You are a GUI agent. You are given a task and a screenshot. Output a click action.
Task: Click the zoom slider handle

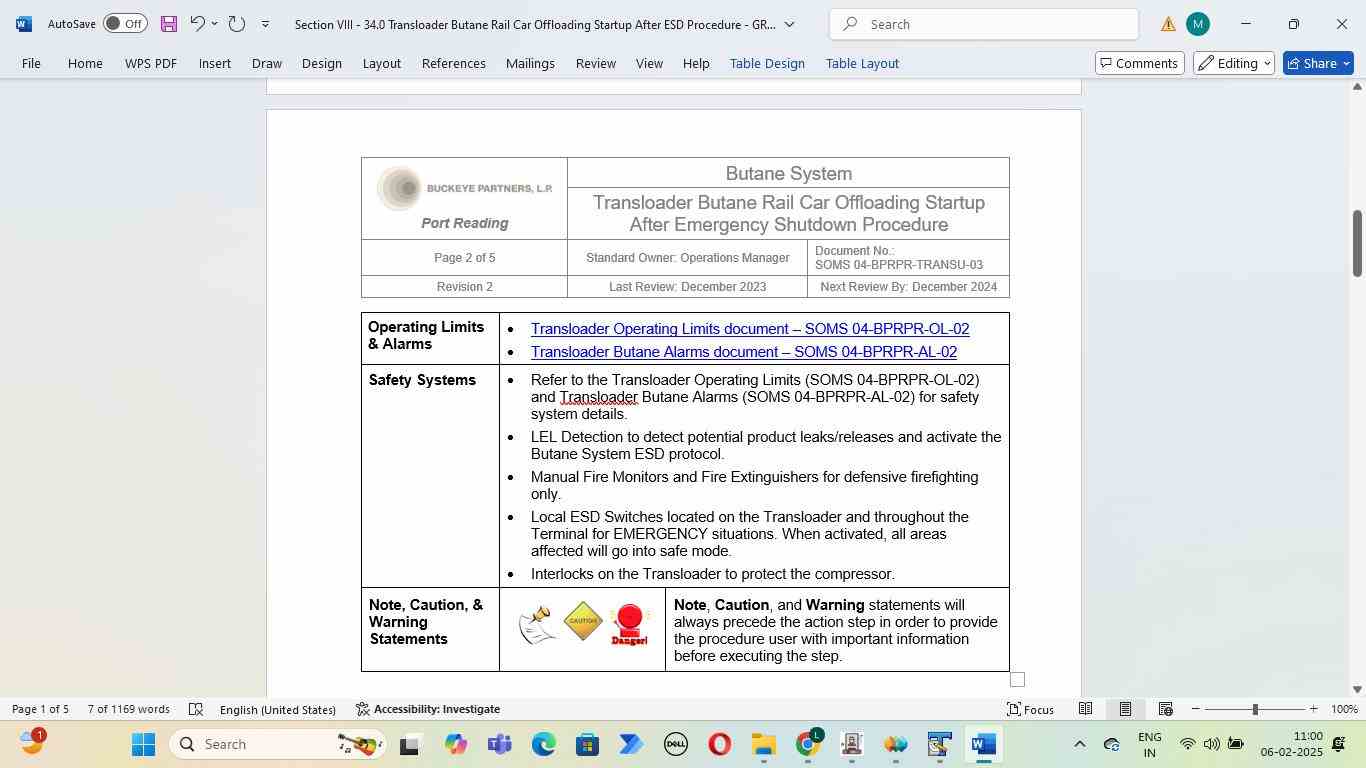(x=1255, y=709)
